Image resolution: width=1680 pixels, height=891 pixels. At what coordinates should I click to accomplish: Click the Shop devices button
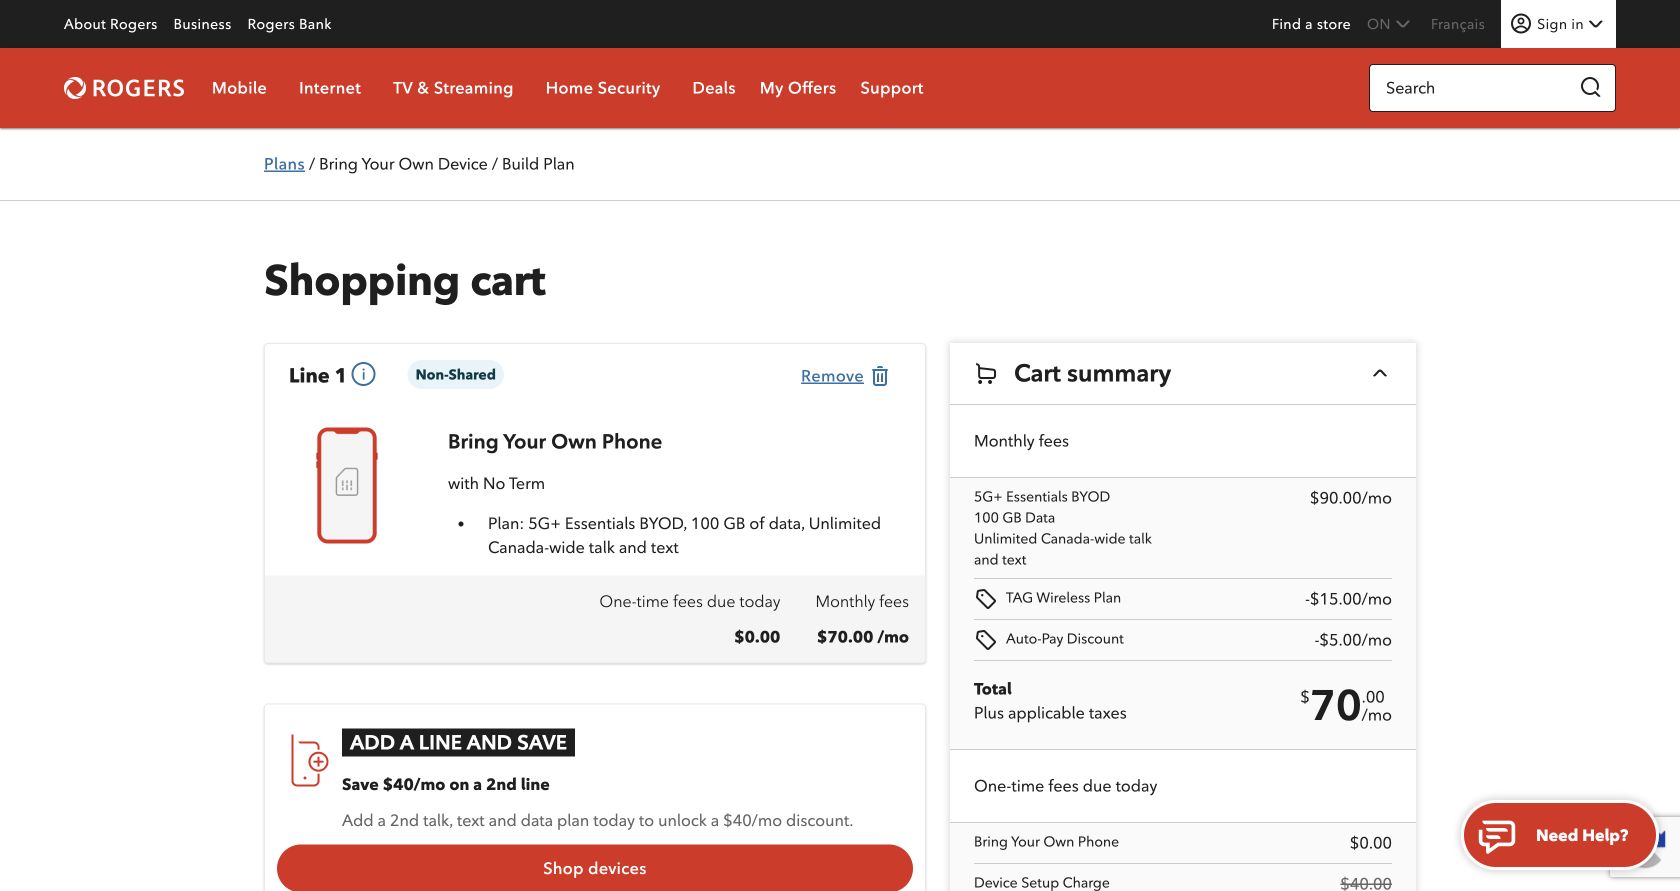click(x=595, y=868)
